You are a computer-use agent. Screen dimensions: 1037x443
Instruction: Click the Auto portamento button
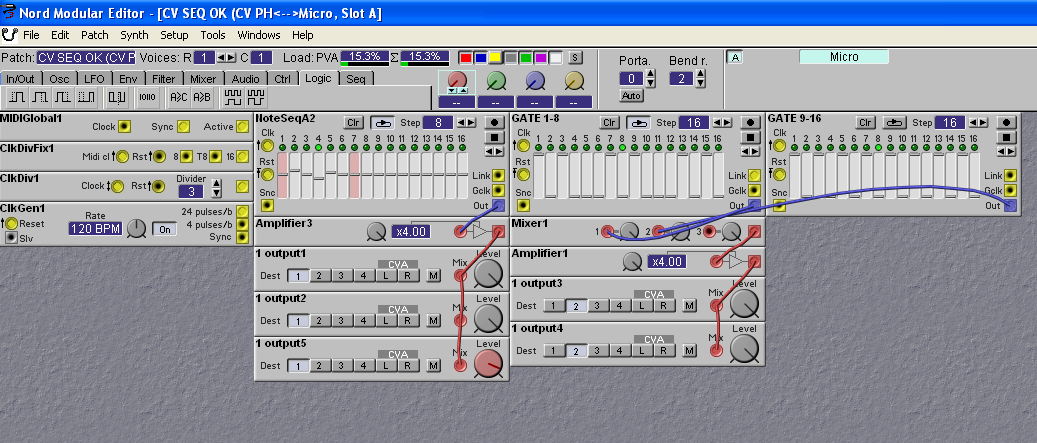631,96
